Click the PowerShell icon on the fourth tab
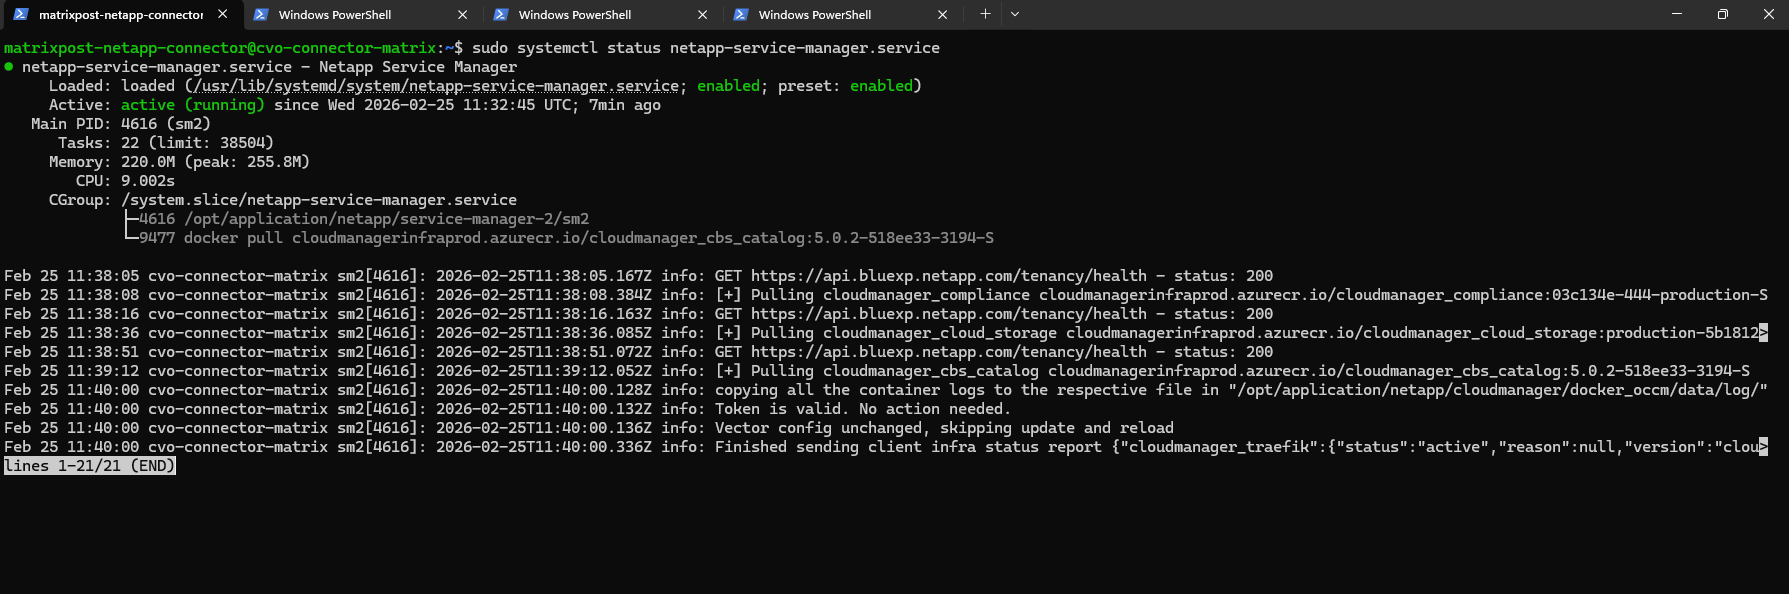 pyautogui.click(x=741, y=14)
